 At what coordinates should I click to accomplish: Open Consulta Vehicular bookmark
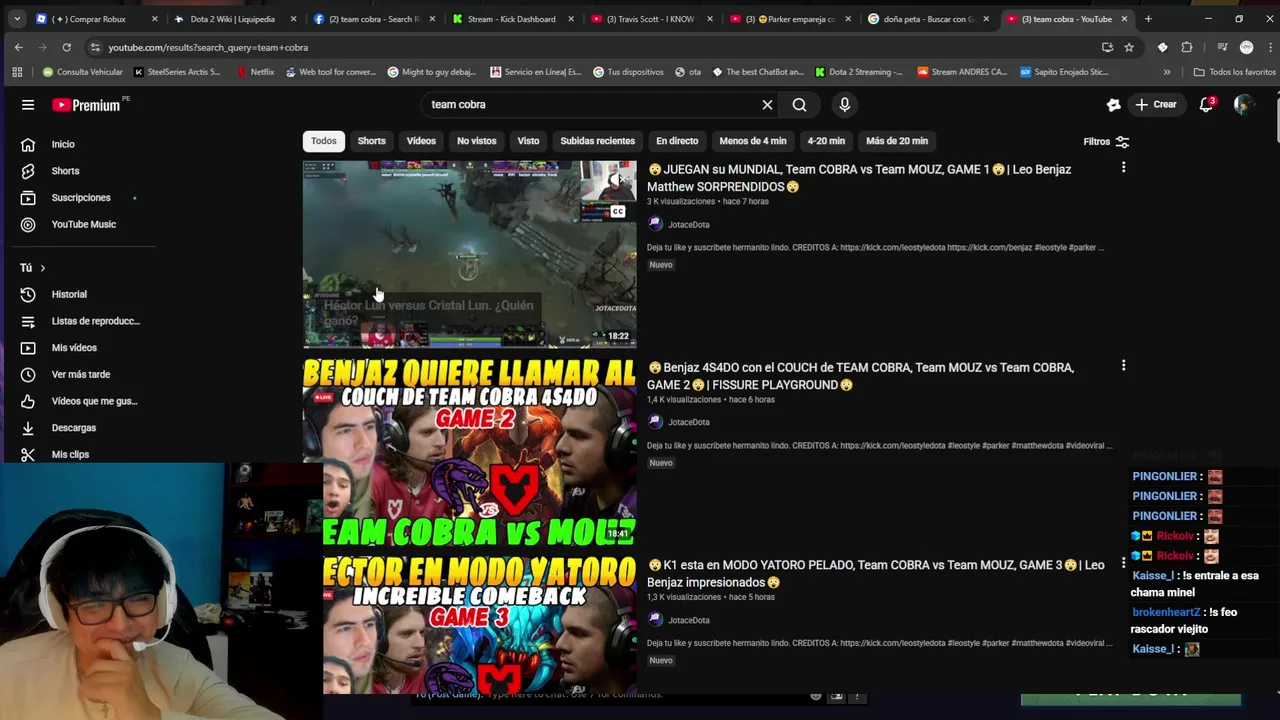pos(82,72)
